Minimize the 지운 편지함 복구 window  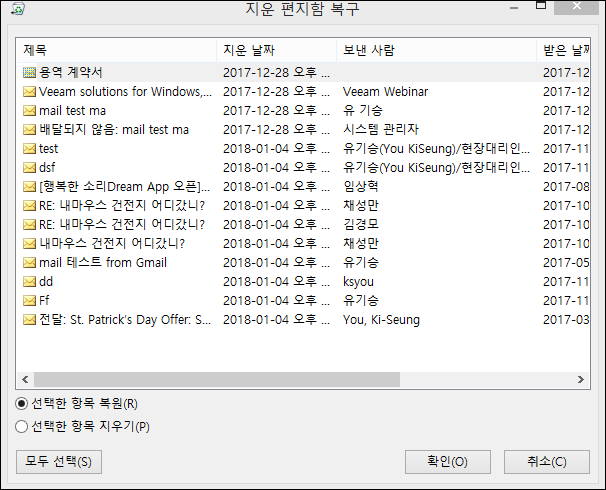tap(514, 8)
